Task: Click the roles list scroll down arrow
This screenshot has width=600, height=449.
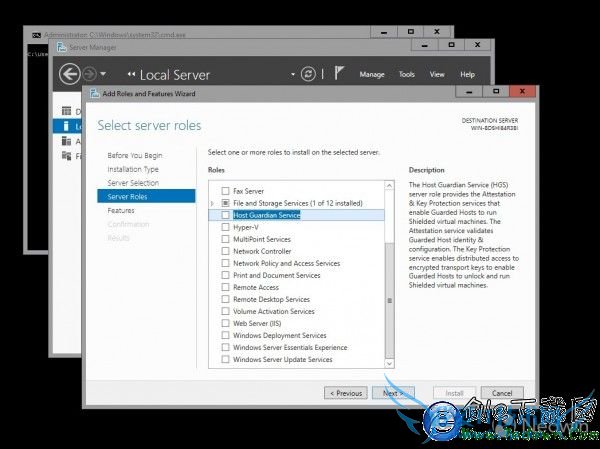Action: point(389,363)
